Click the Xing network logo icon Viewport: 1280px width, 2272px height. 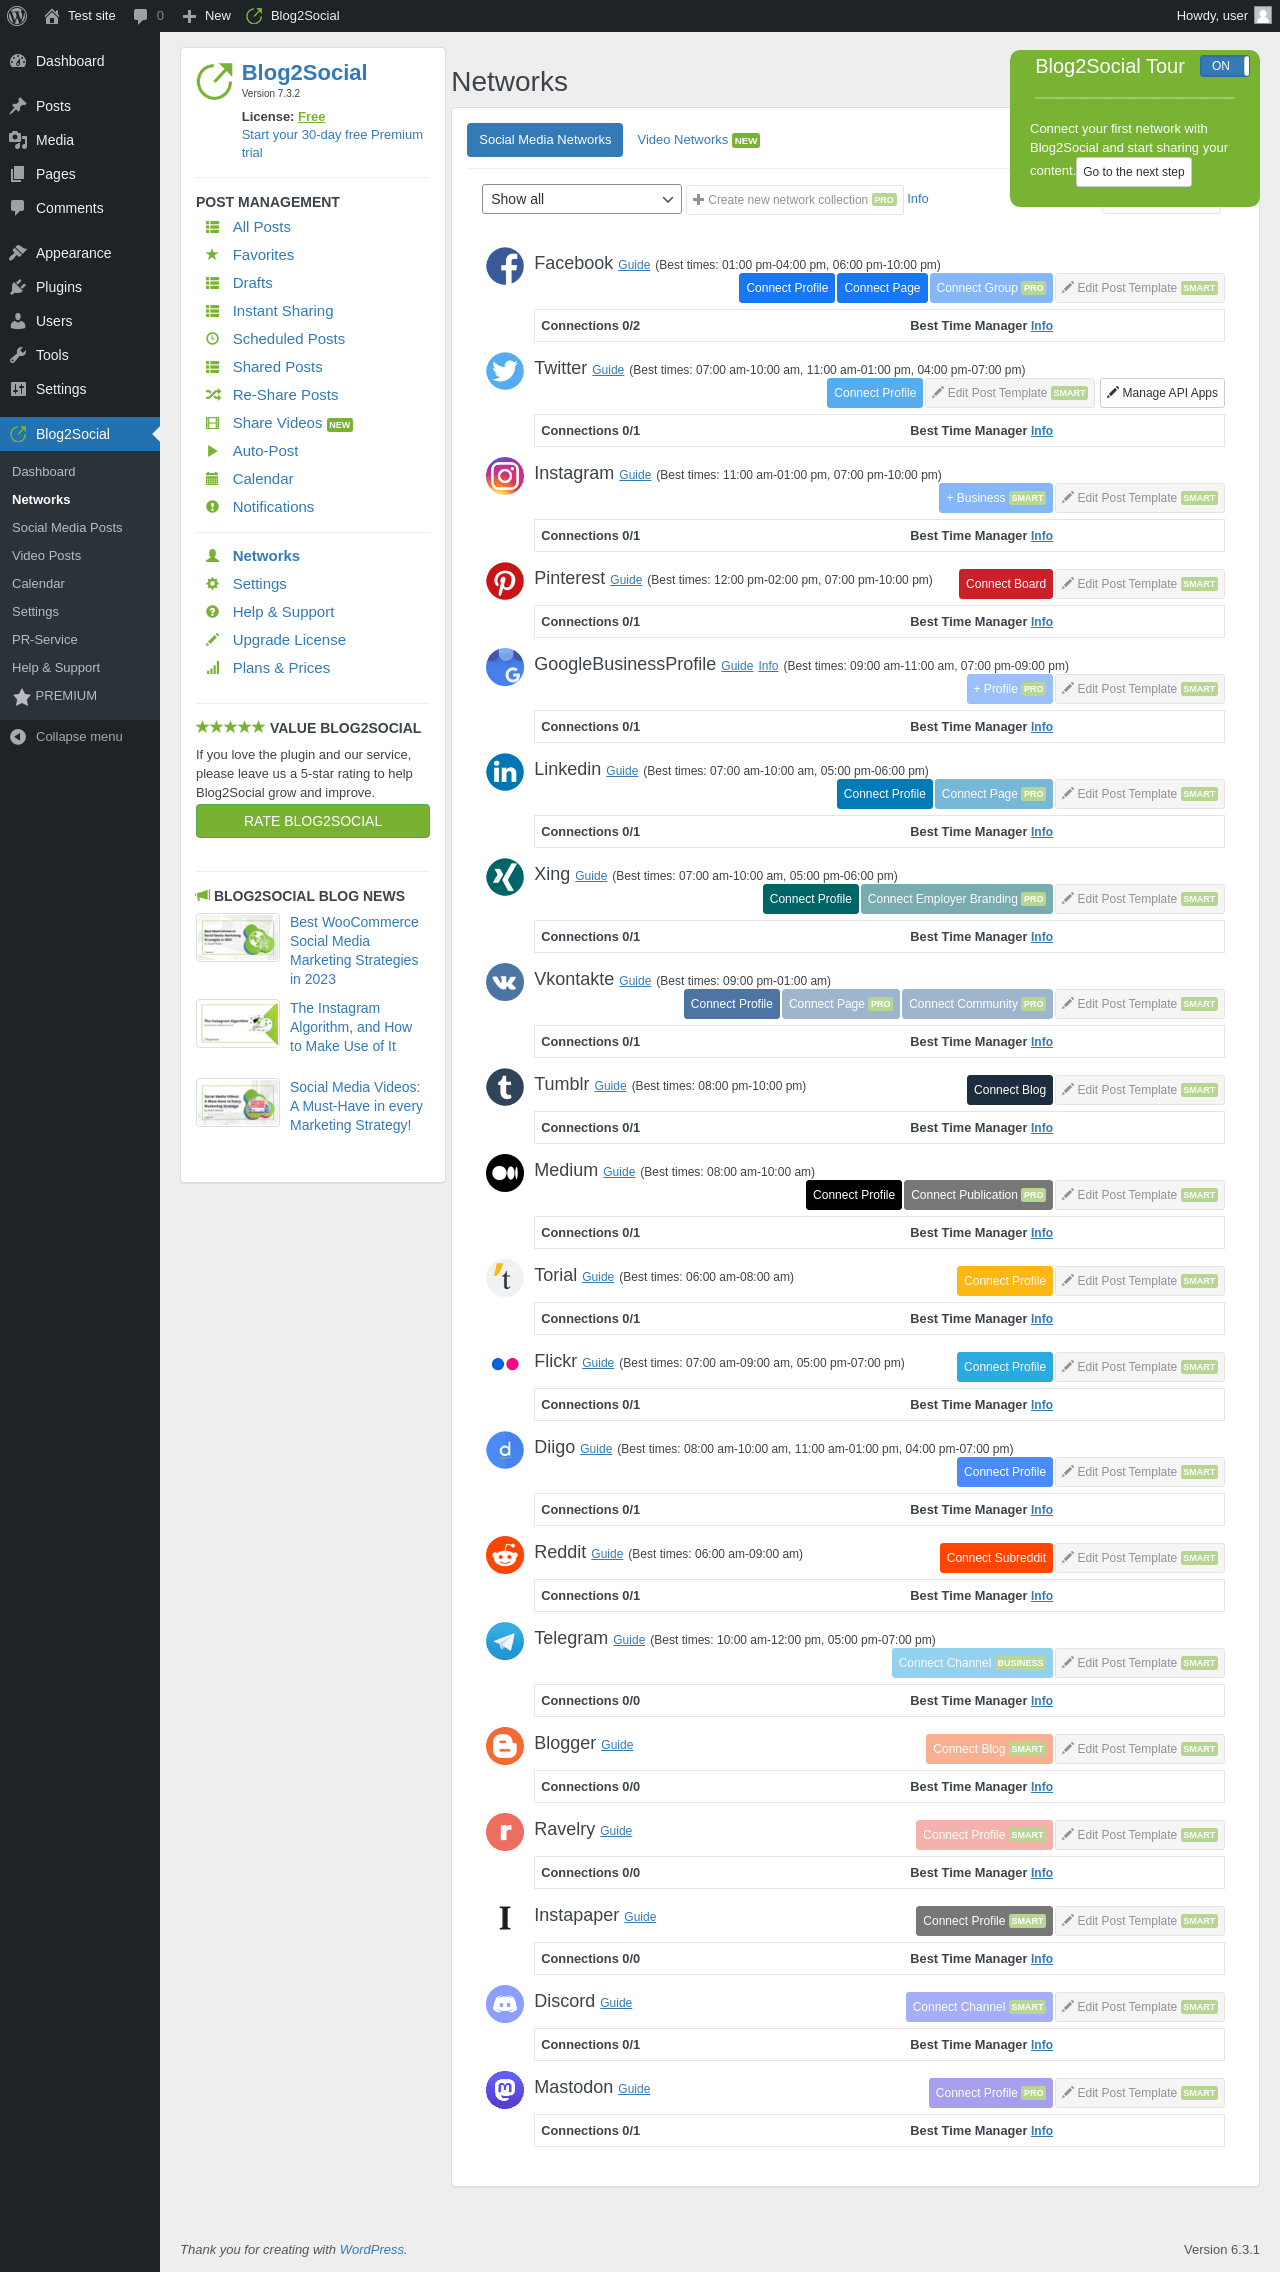505,877
